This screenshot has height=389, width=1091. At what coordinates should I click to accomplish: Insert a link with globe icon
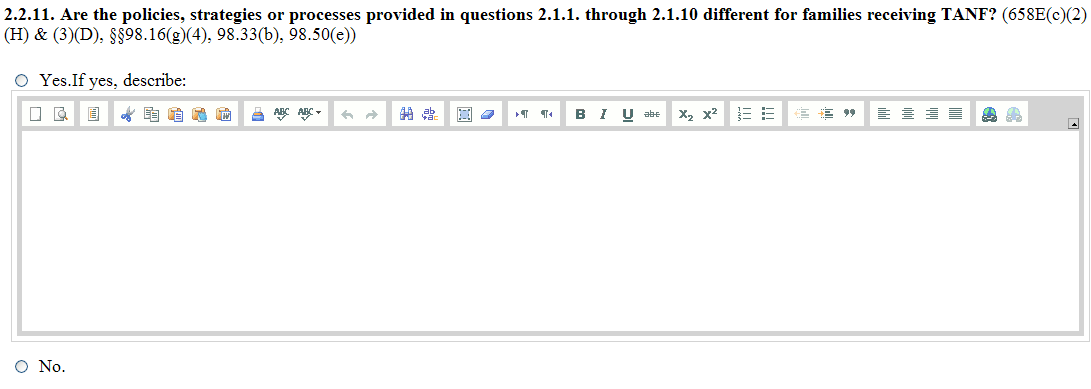989,114
